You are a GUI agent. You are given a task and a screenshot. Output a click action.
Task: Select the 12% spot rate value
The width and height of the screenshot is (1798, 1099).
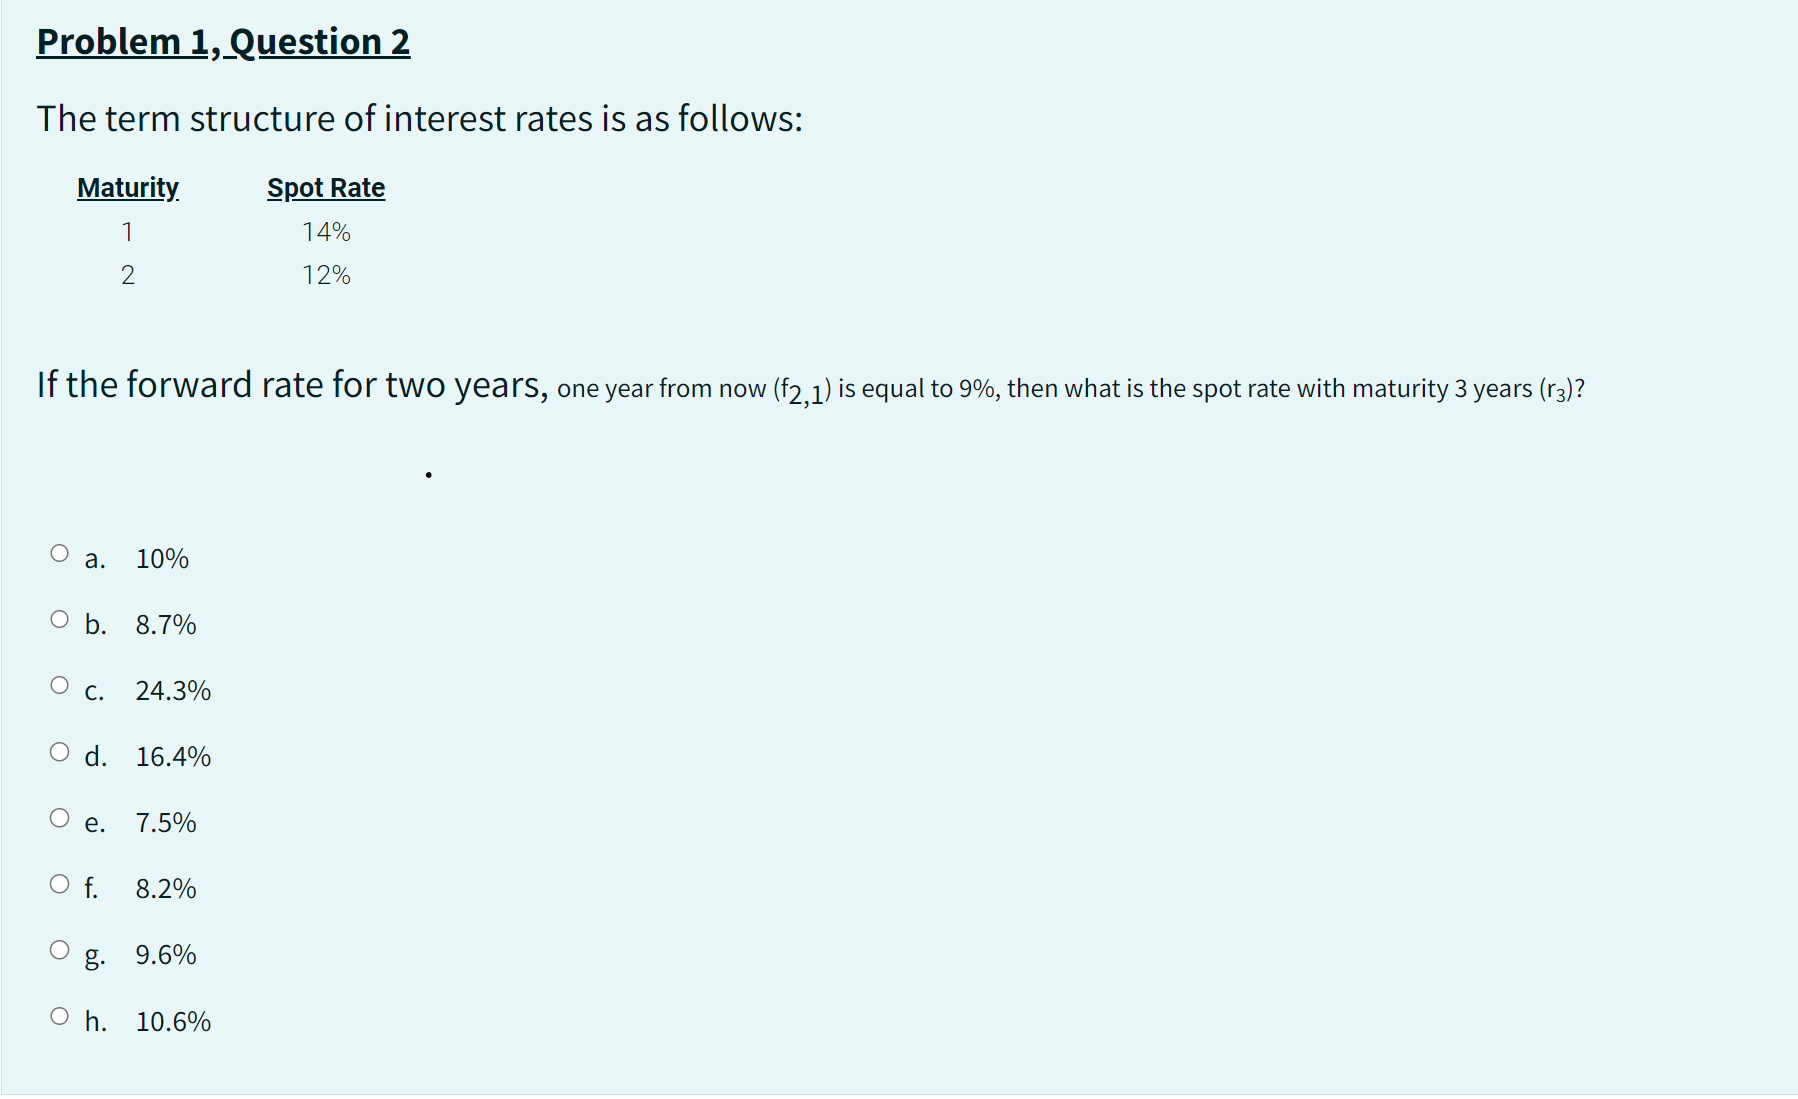[x=326, y=275]
